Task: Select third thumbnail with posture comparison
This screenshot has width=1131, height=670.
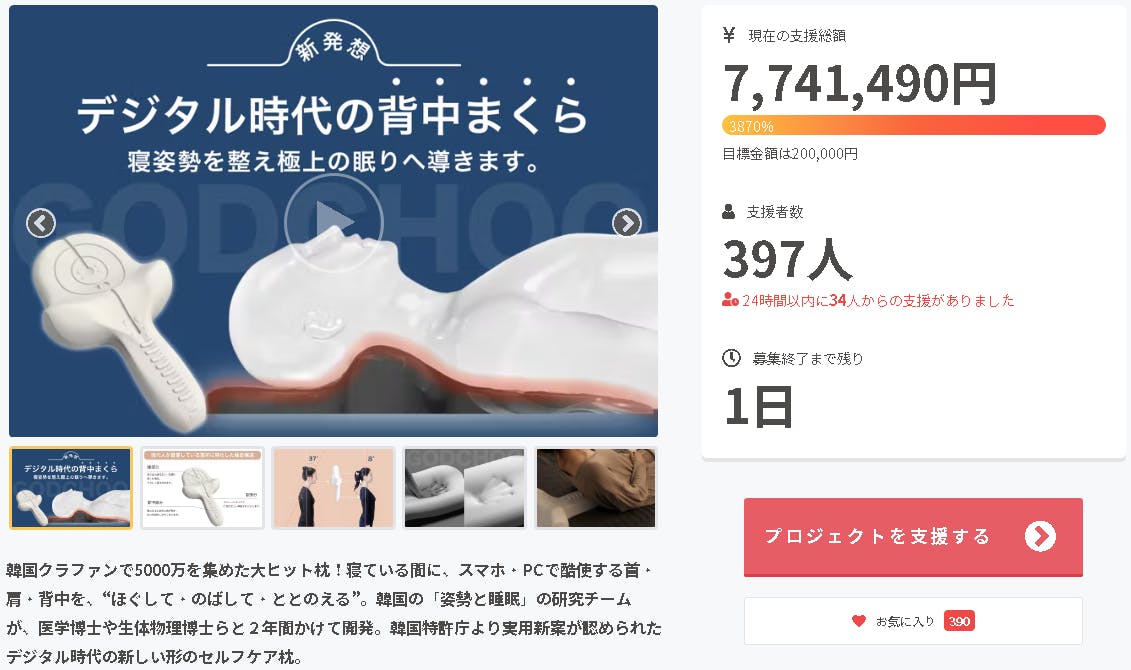Action: point(333,488)
